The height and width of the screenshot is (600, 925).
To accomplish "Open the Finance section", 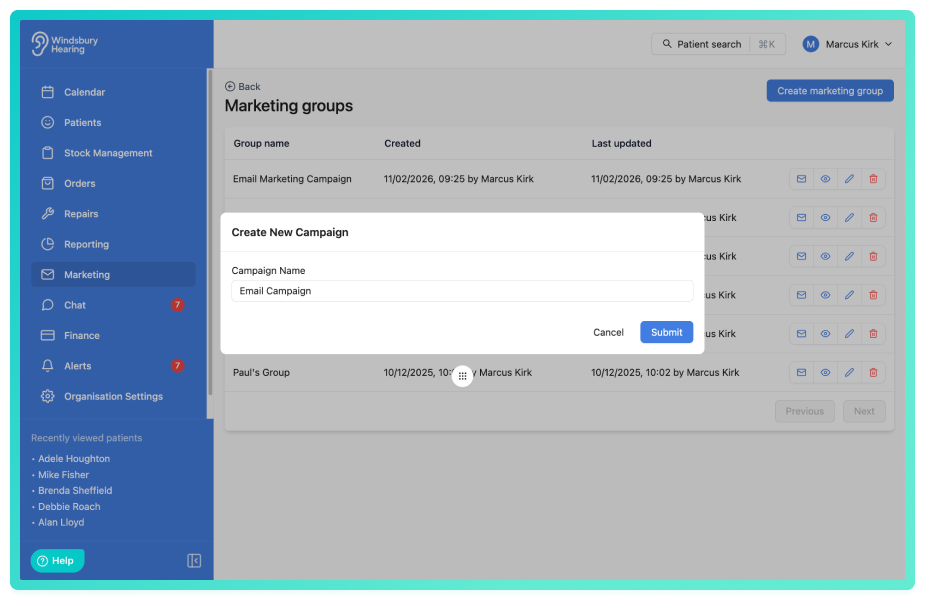I will (x=113, y=336).
